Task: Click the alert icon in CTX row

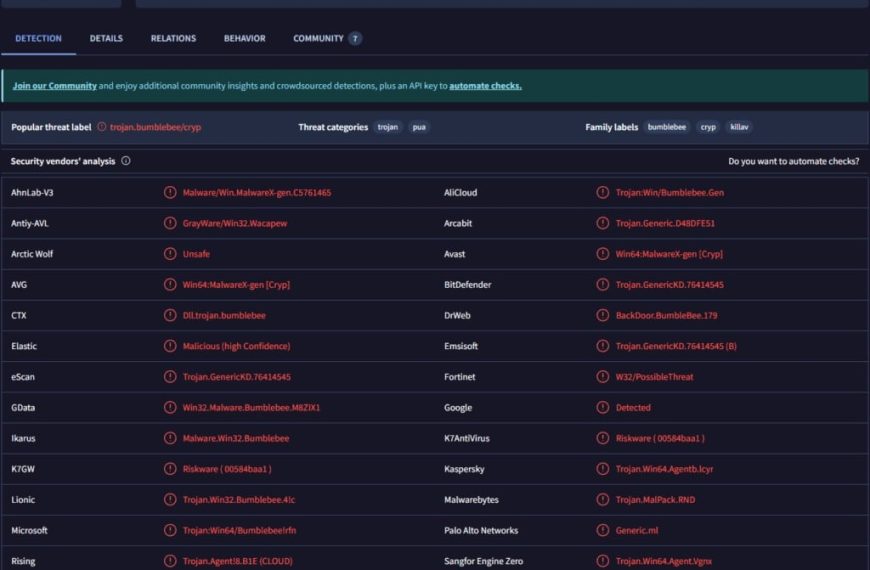Action: (170, 315)
